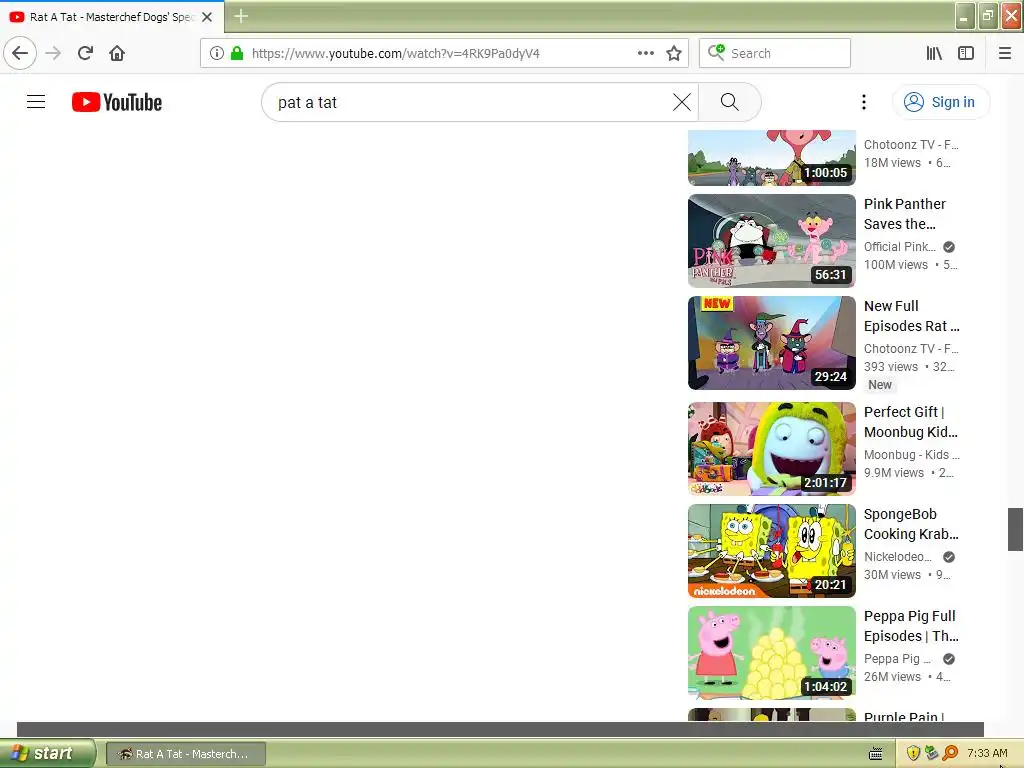Open page actions three-dot menu in address bar
The width and height of the screenshot is (1024, 768).
click(645, 53)
